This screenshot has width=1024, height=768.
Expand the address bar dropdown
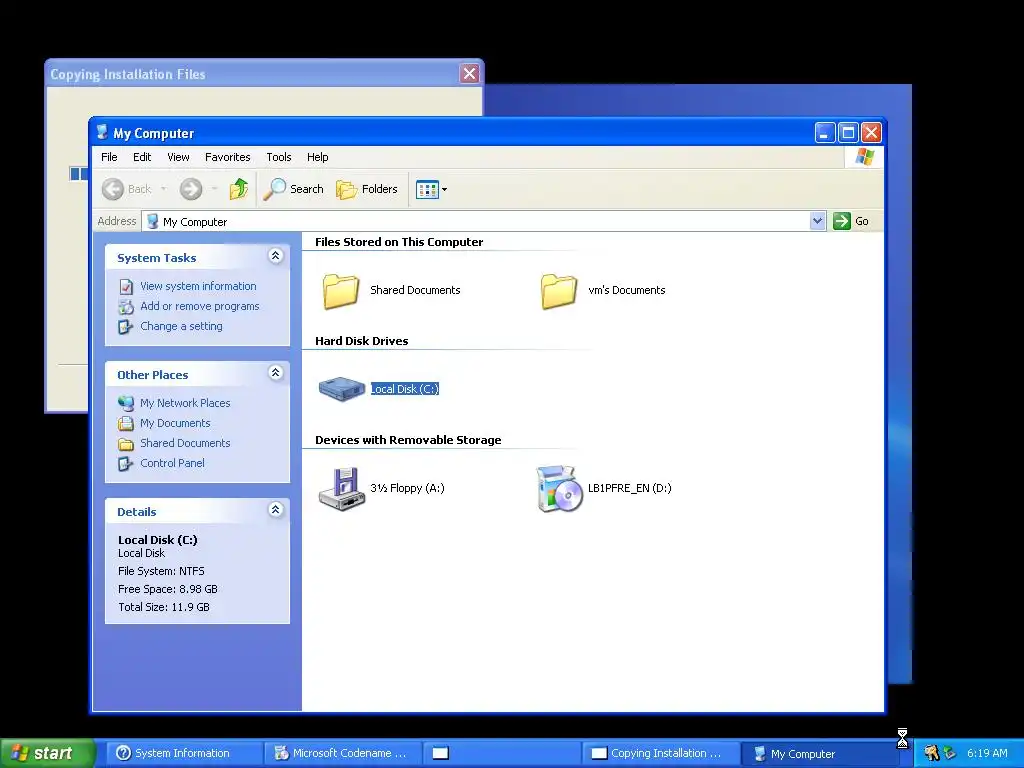click(817, 221)
